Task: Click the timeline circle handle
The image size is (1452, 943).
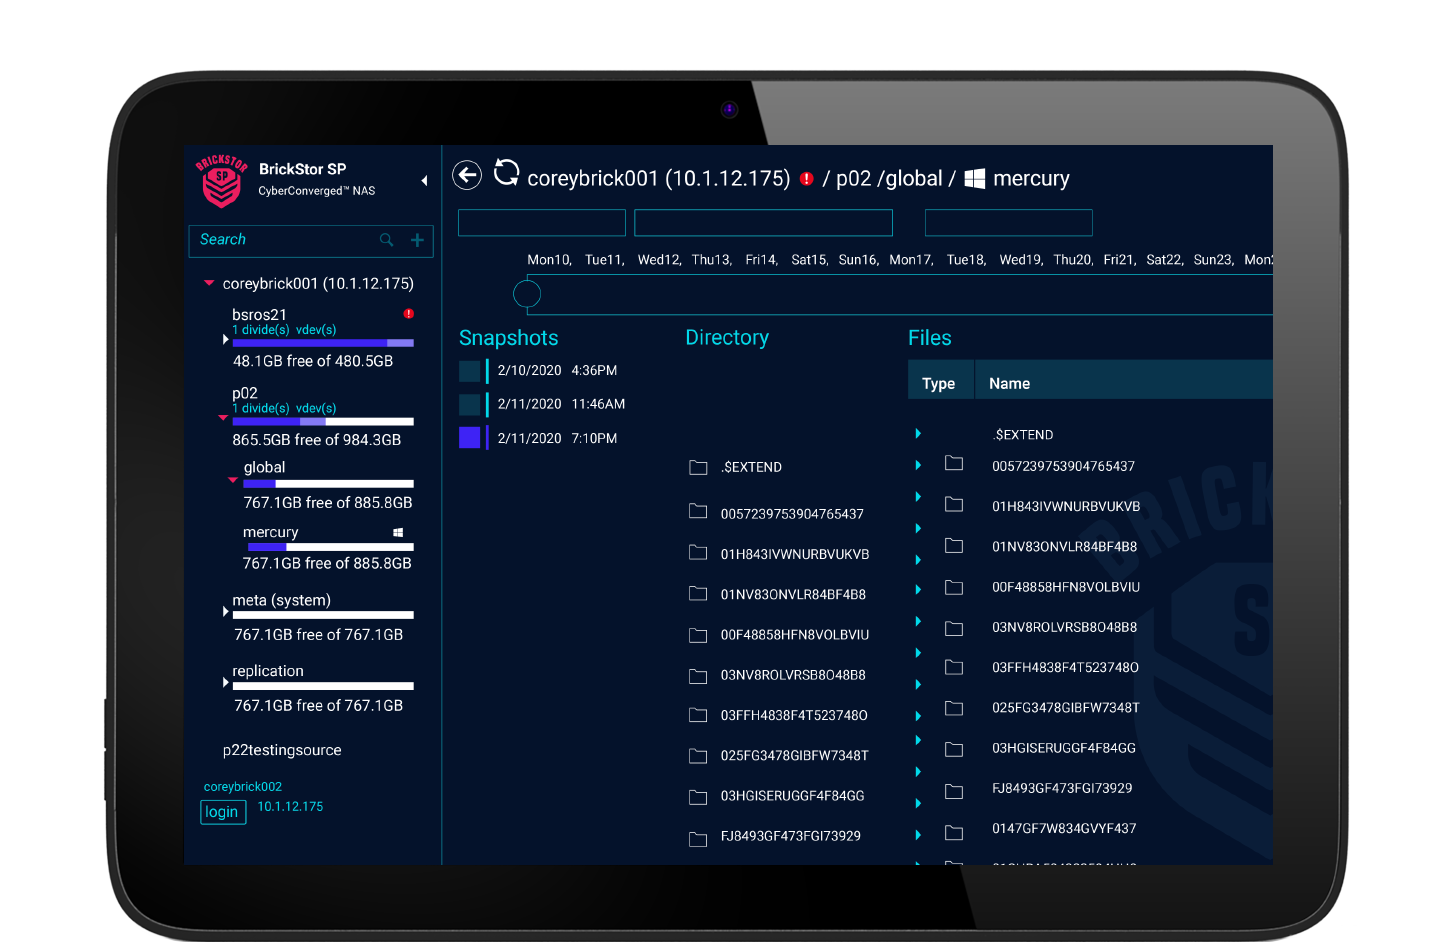Action: pos(527,293)
